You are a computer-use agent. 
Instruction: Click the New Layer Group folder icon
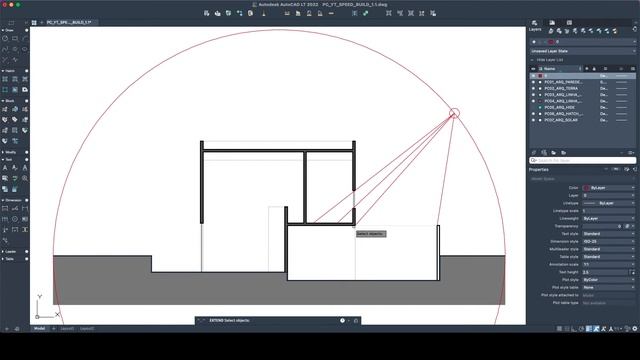pyautogui.click(x=554, y=152)
